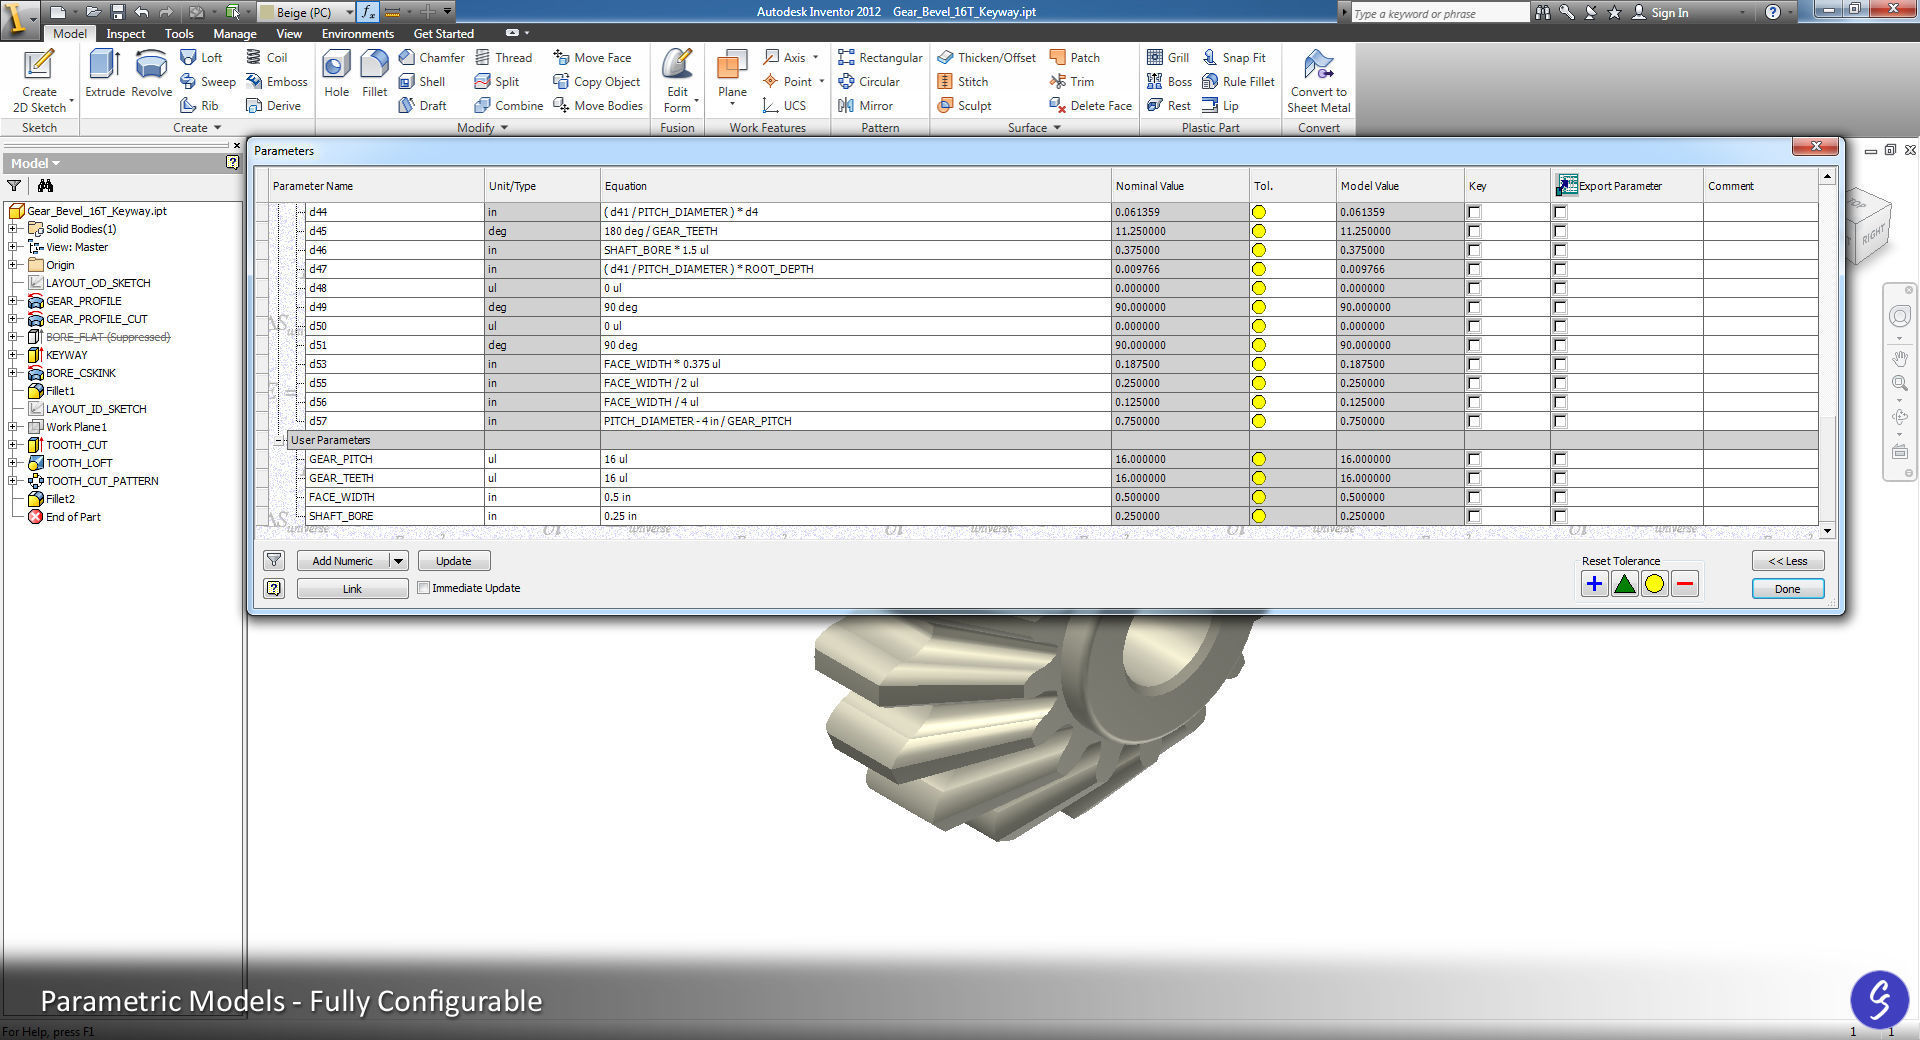Reset tolerance to upper plus
The width and height of the screenshot is (1920, 1040).
[x=1594, y=584]
